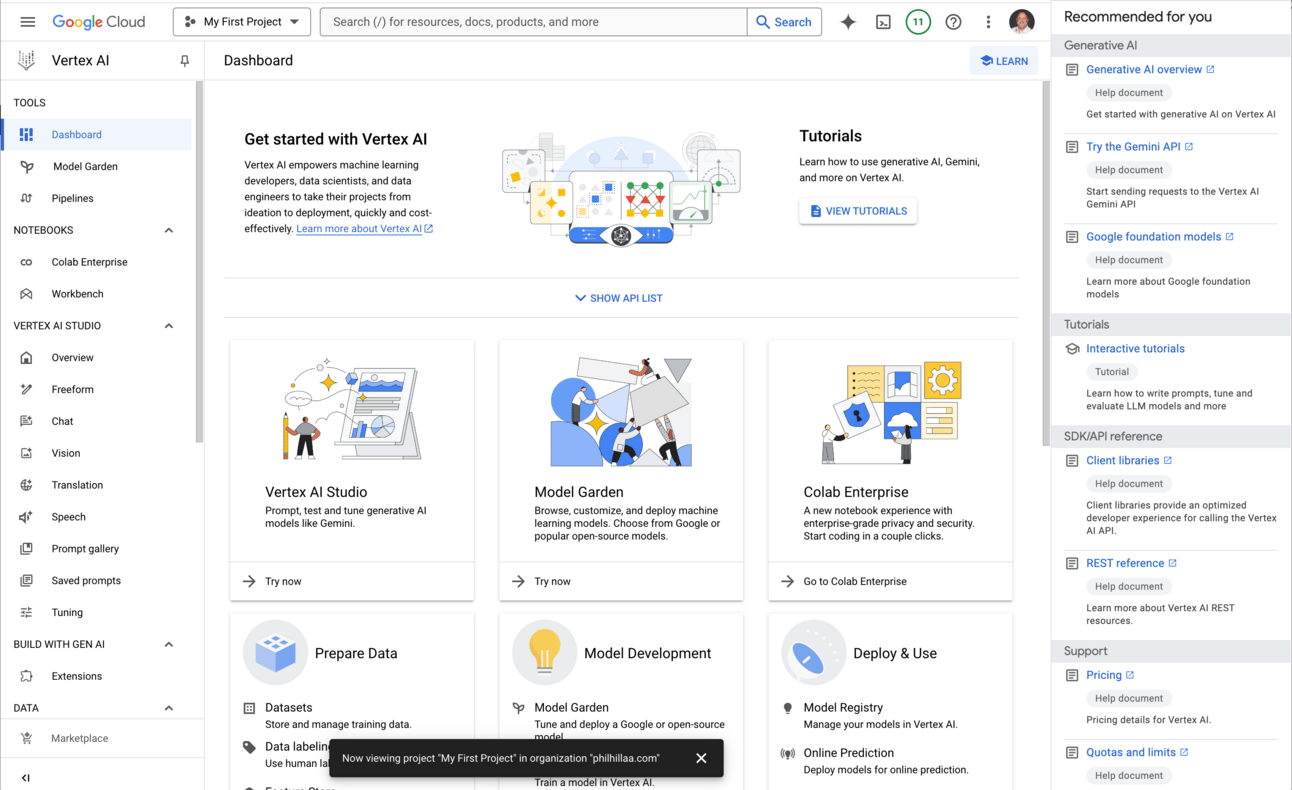Click the Translation globe icon
1292x790 pixels.
tap(26, 485)
